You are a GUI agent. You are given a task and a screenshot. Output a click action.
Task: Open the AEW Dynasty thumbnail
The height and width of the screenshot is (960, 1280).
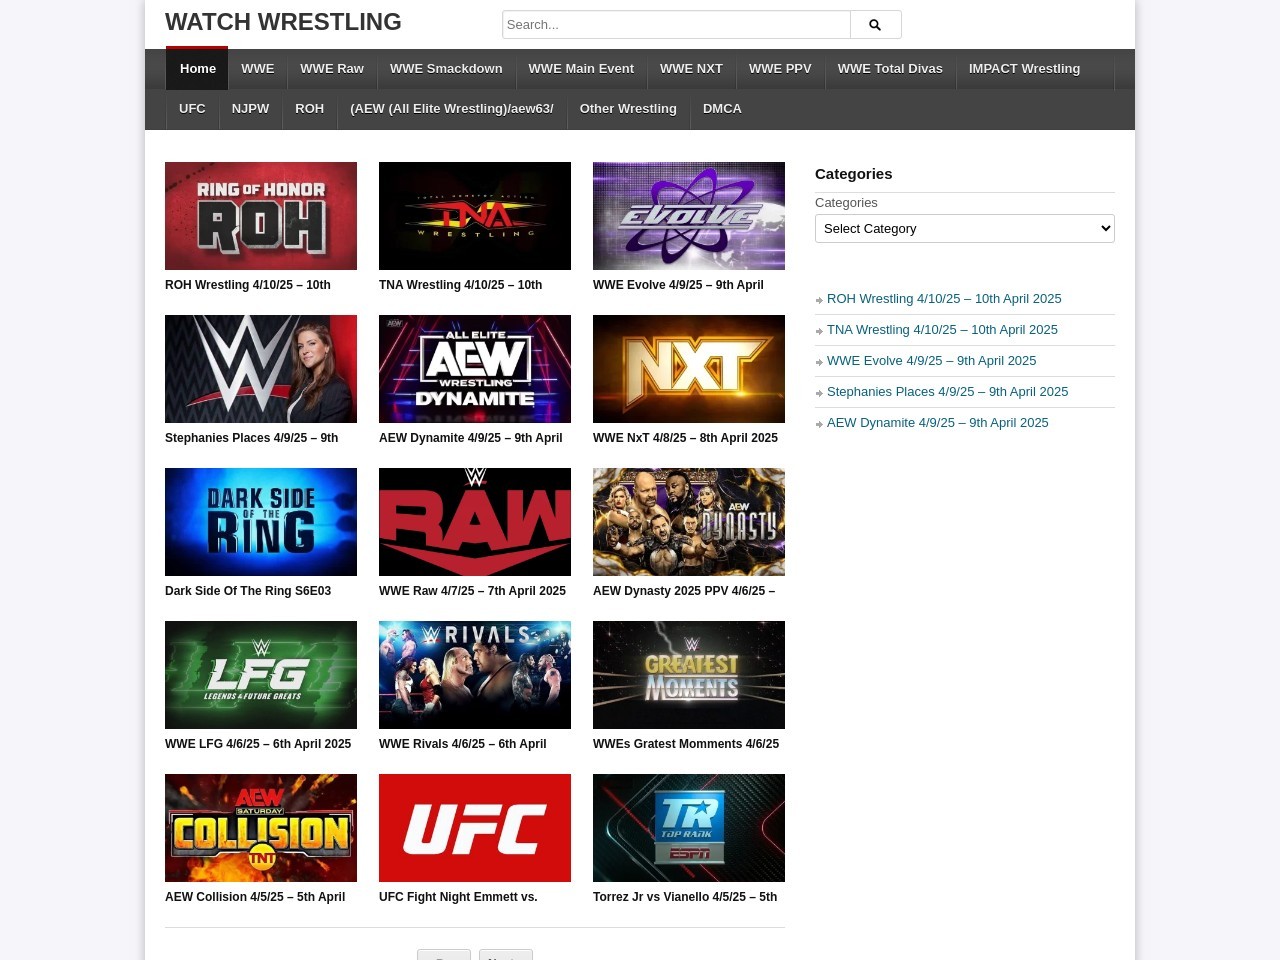[689, 522]
